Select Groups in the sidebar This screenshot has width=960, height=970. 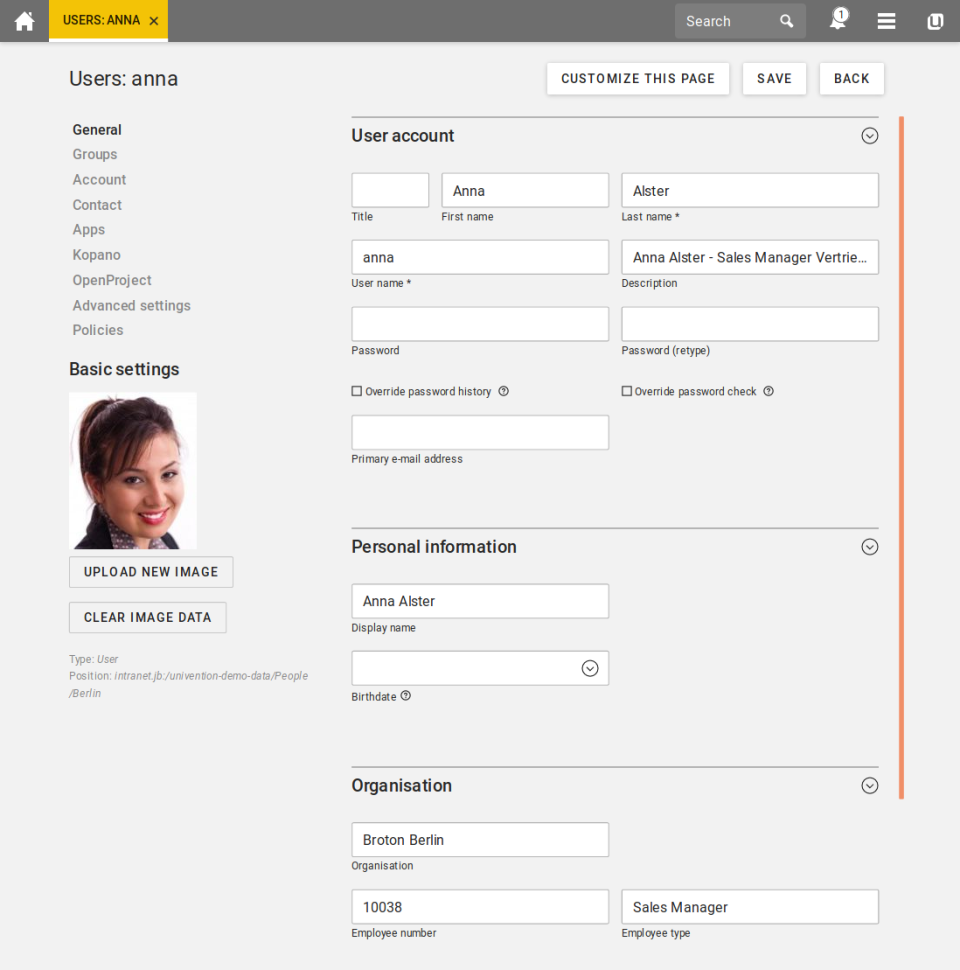point(94,154)
